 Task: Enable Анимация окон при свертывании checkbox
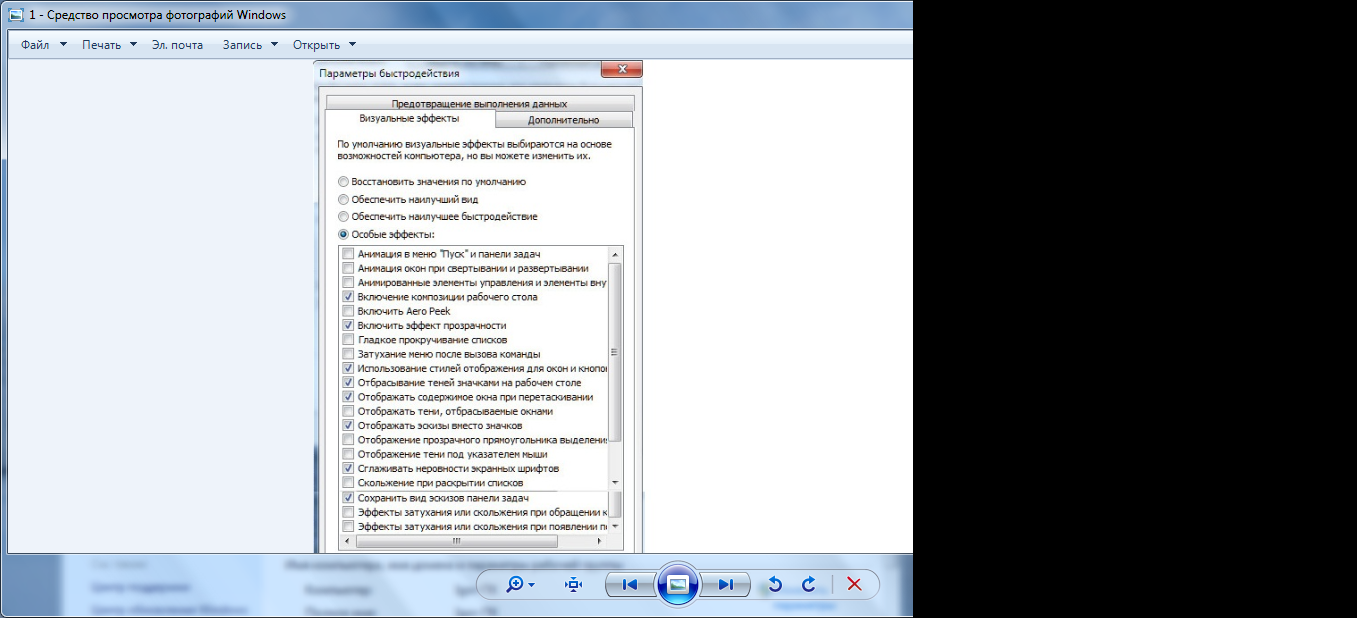[x=348, y=268]
